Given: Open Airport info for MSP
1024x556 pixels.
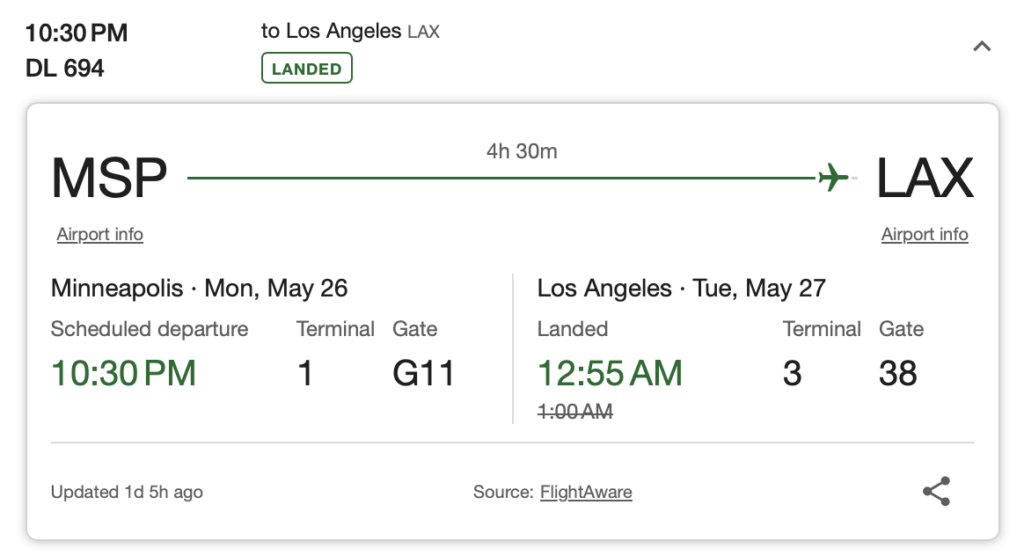Looking at the screenshot, I should point(100,234).
